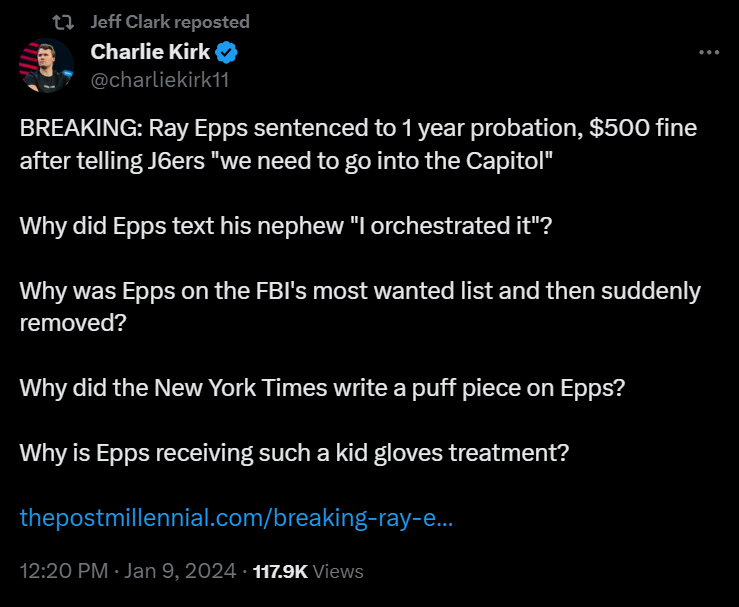Open Jeff Clark's profile from repost header

coord(130,22)
